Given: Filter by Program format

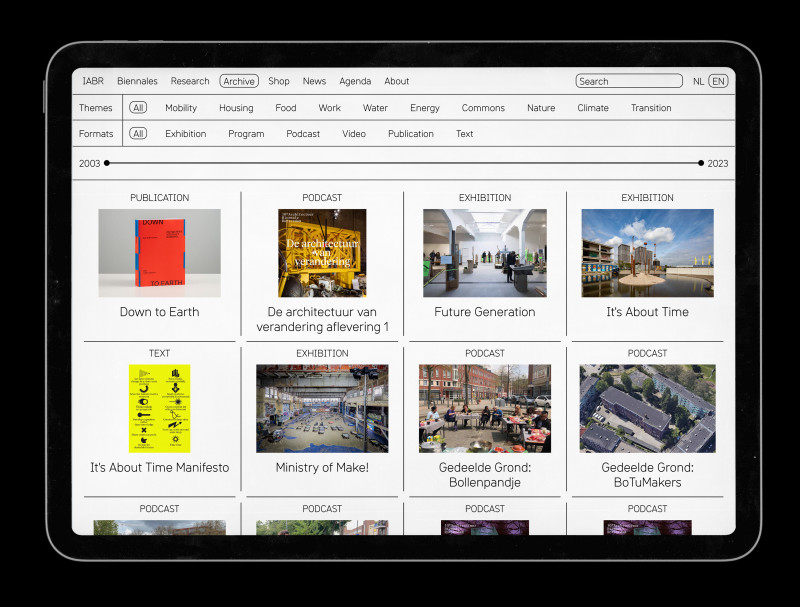Looking at the screenshot, I should [x=246, y=134].
